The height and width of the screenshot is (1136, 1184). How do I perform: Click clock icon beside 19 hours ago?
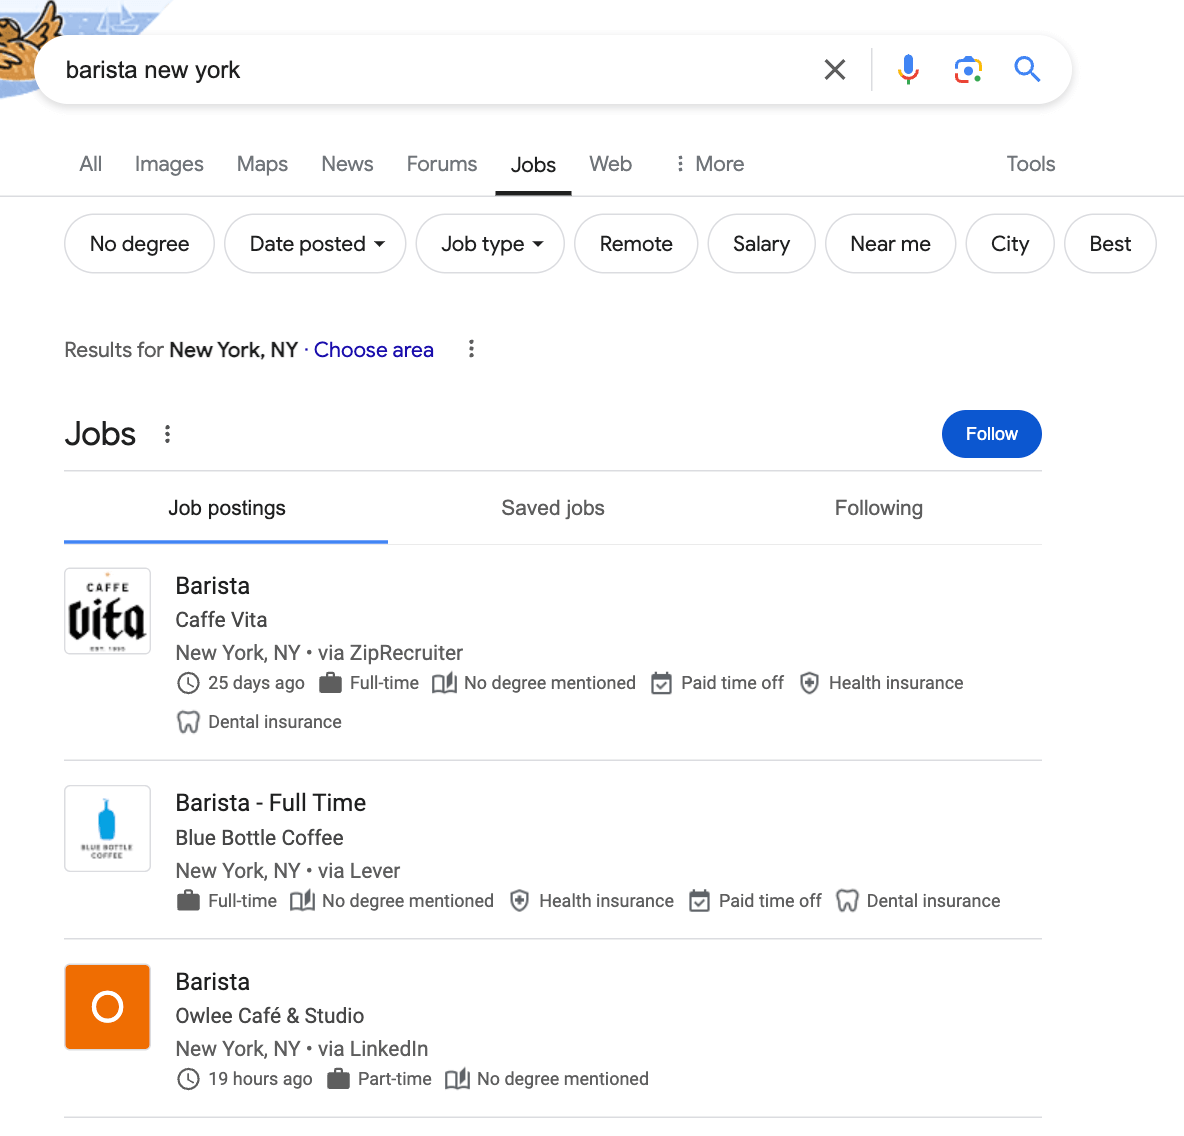click(x=188, y=1079)
